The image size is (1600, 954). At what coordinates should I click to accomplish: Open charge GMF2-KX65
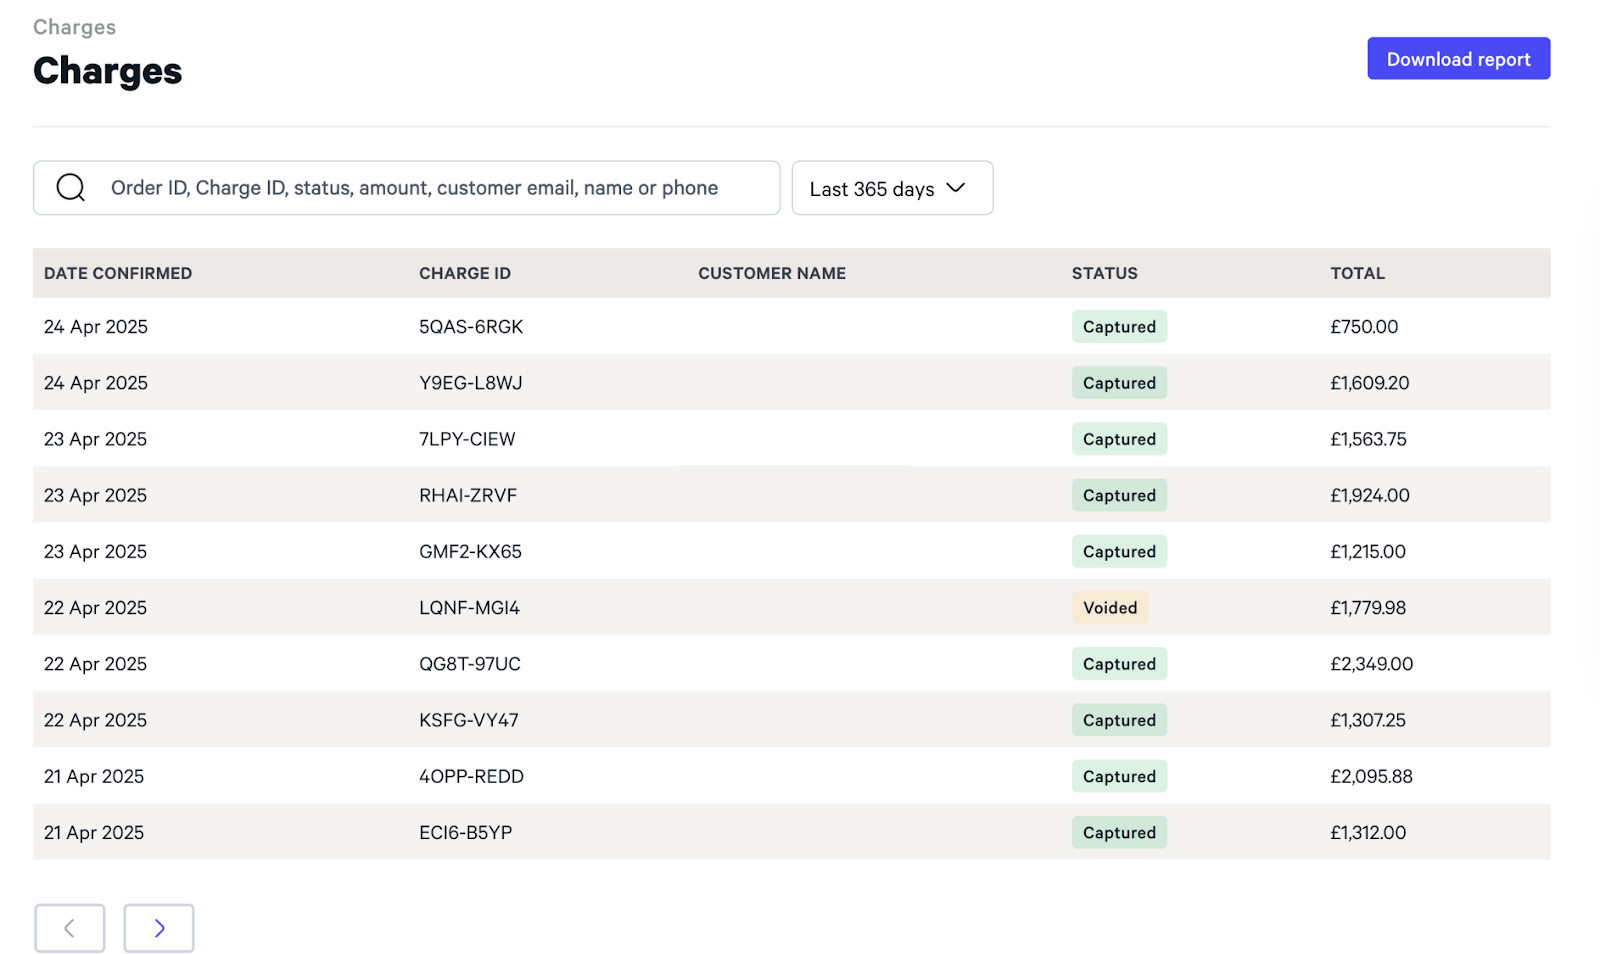point(470,551)
